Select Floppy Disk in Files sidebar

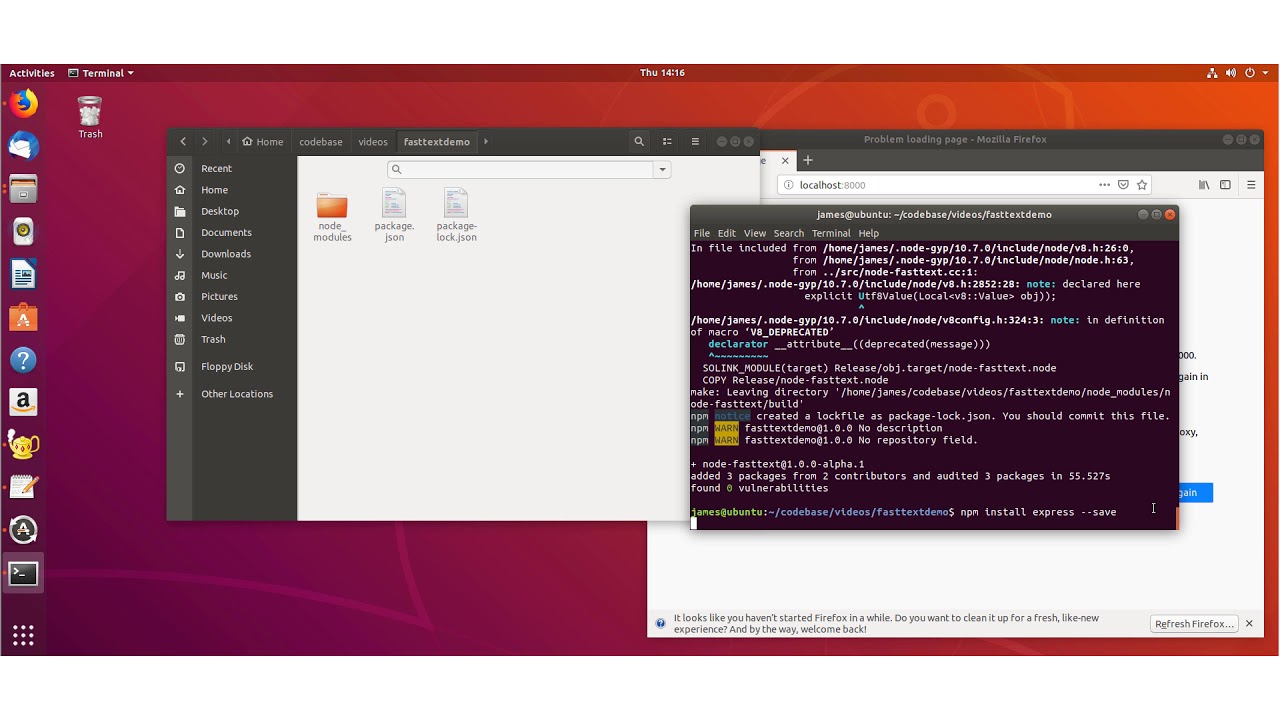[x=232, y=367]
